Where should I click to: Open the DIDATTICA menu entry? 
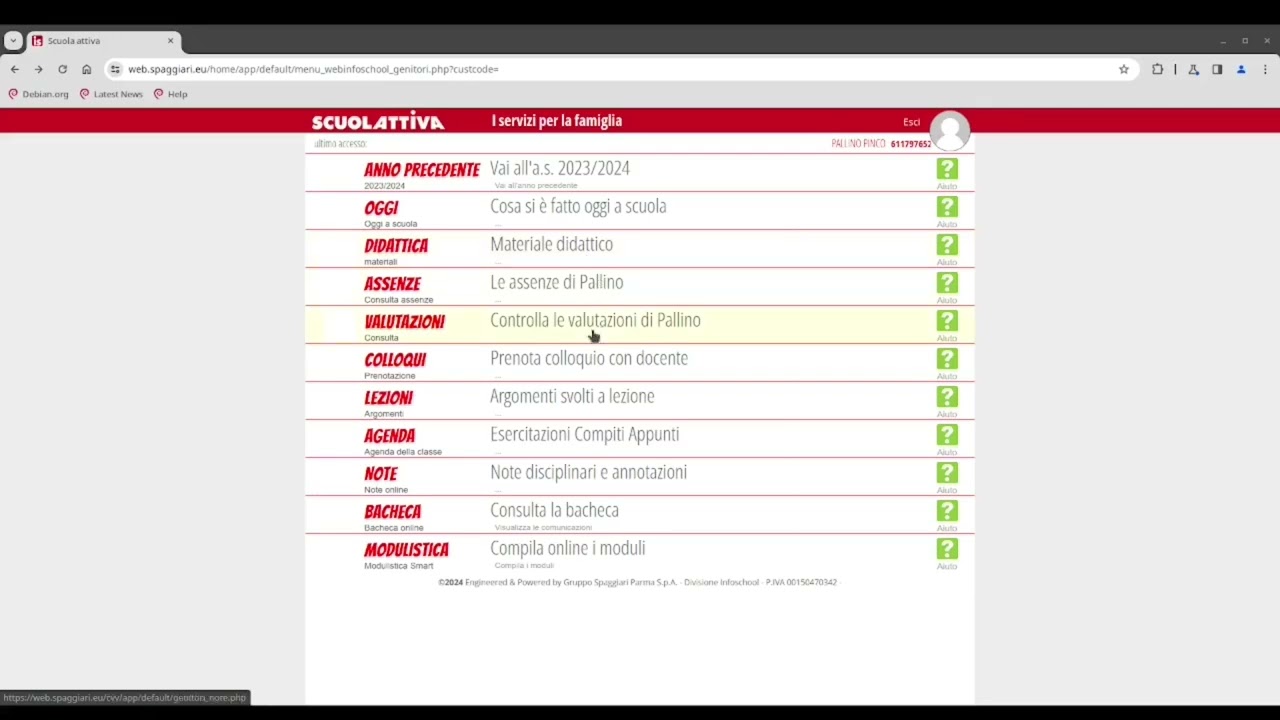(396, 246)
